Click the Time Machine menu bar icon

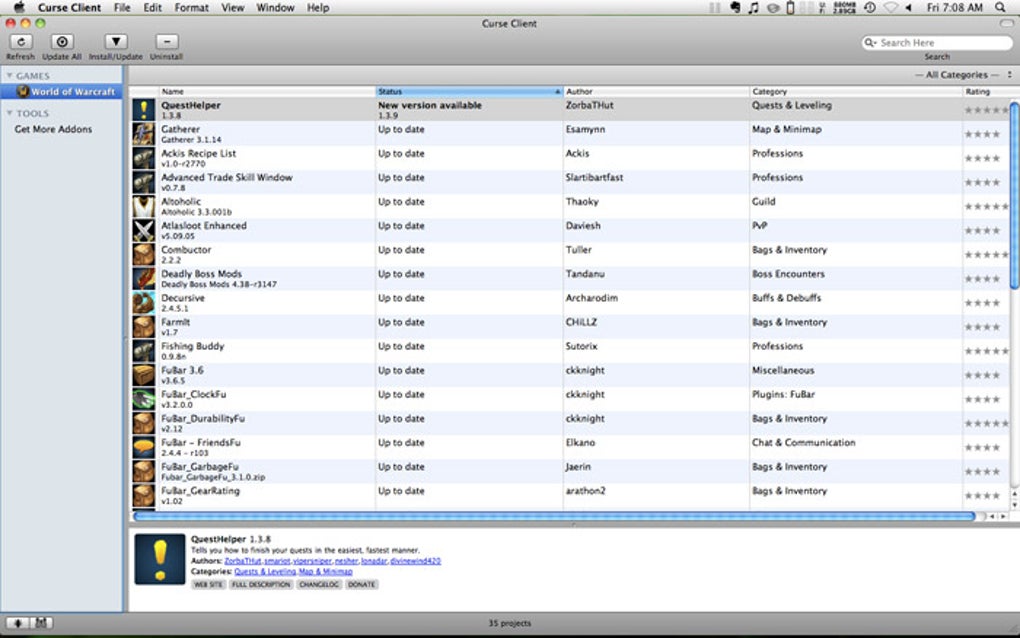(x=870, y=8)
